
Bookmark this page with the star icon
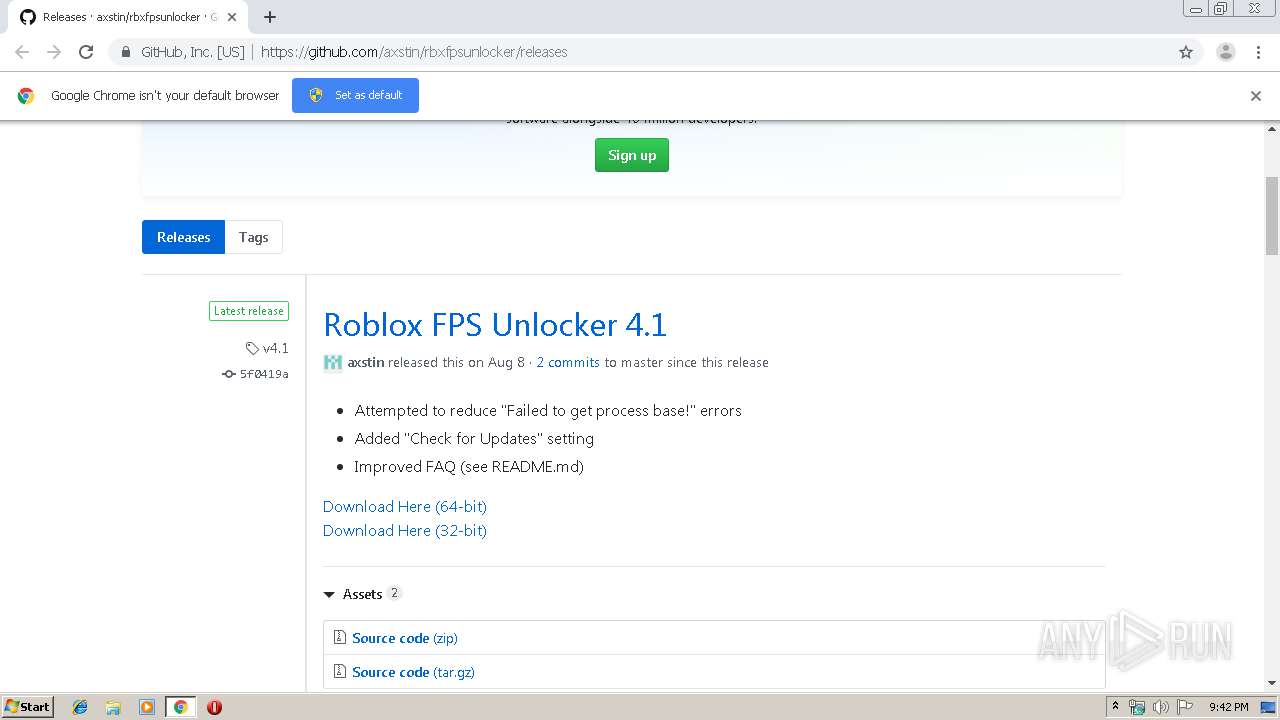(x=1186, y=52)
